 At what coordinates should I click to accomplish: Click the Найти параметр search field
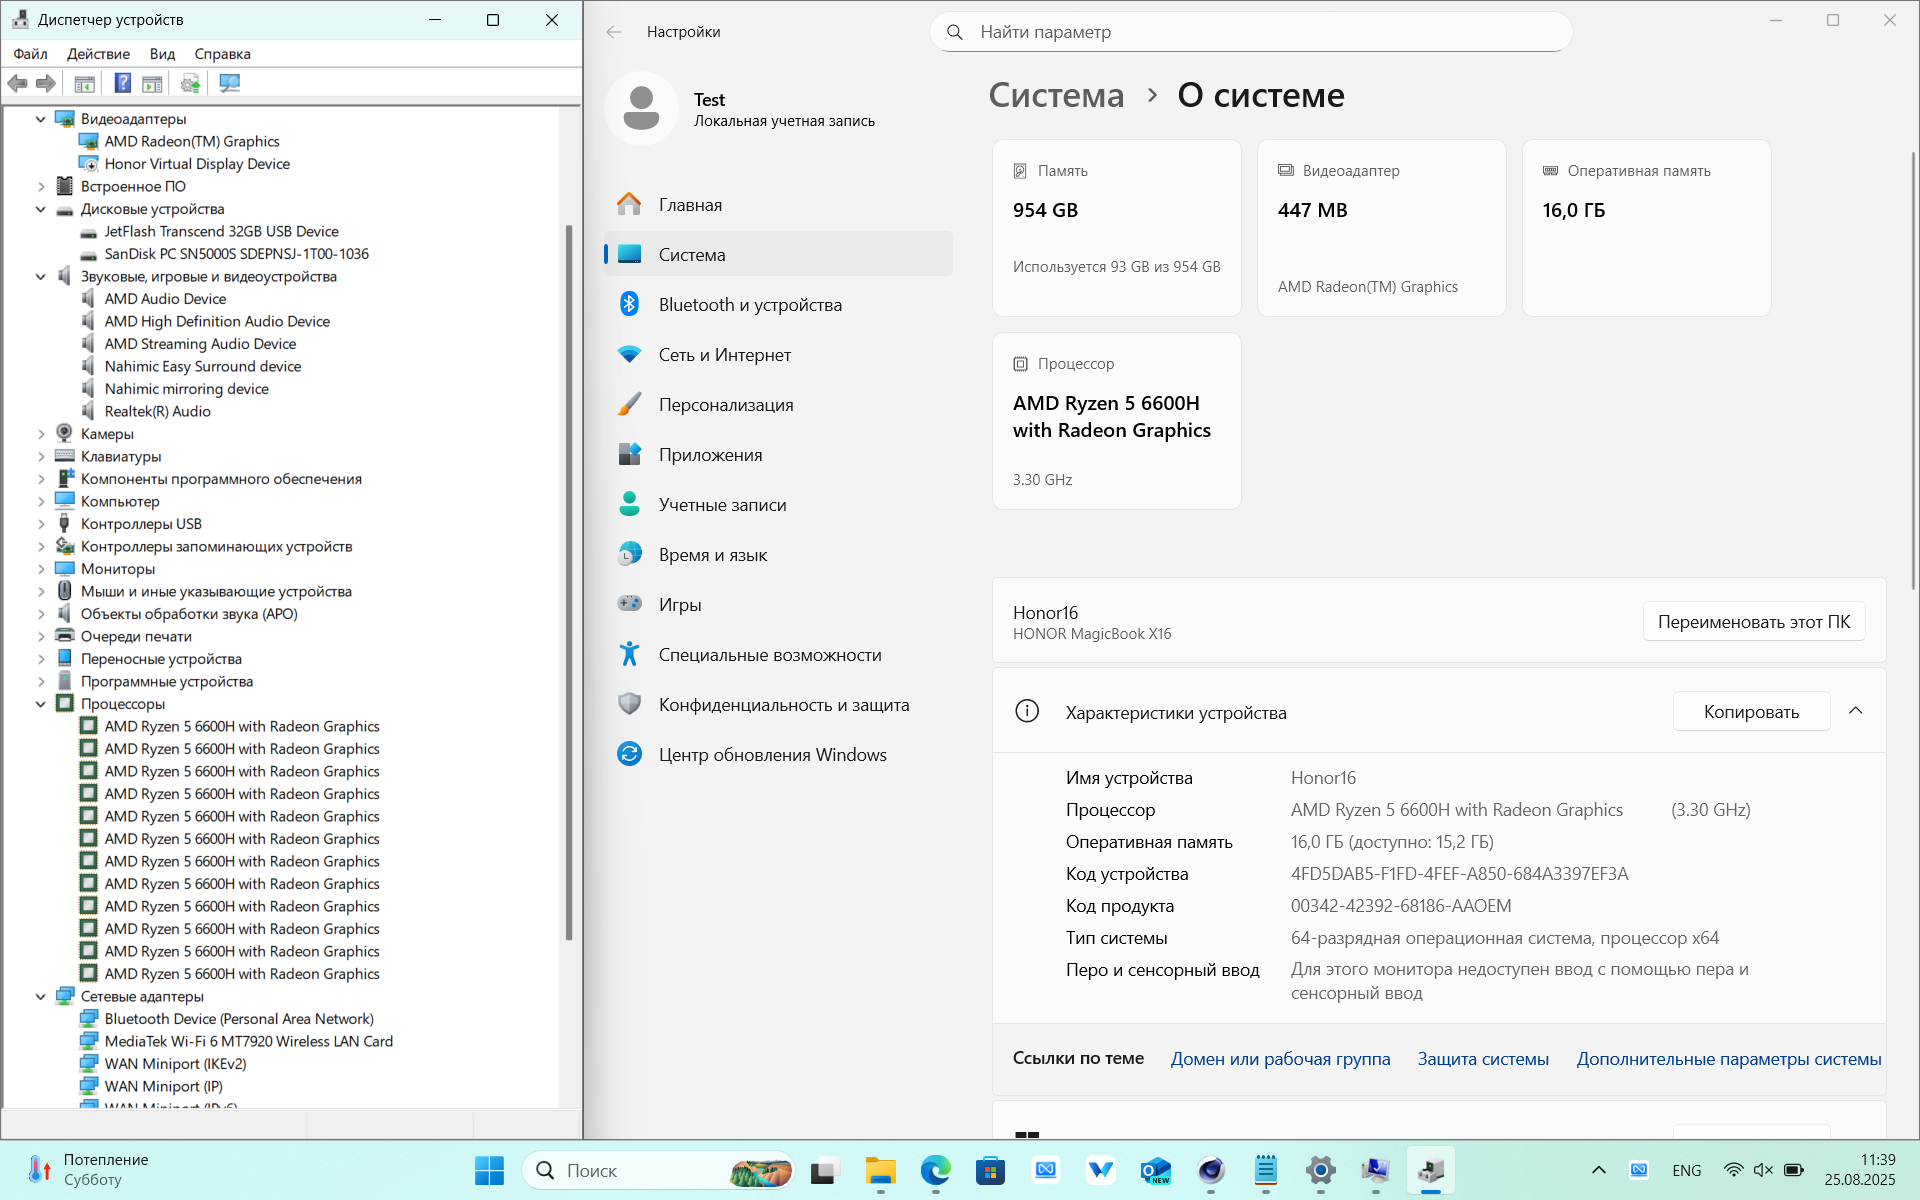(1250, 32)
